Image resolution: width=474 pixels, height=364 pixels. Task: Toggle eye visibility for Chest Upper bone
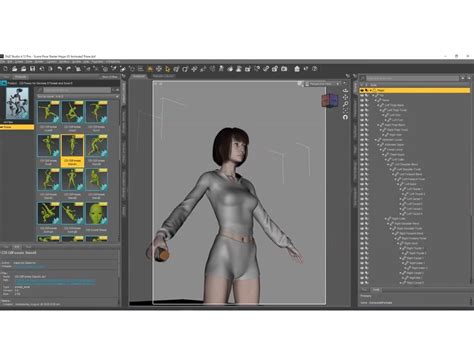pos(362,155)
